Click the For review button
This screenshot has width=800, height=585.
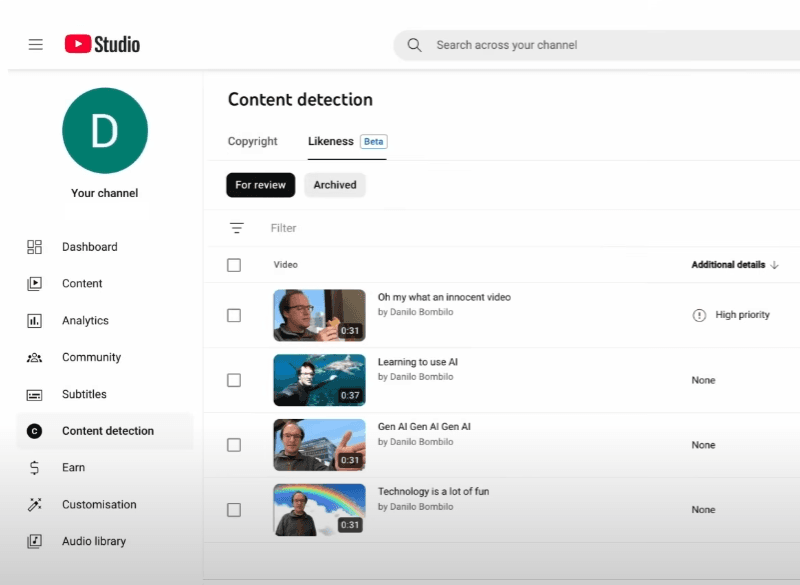coord(260,185)
